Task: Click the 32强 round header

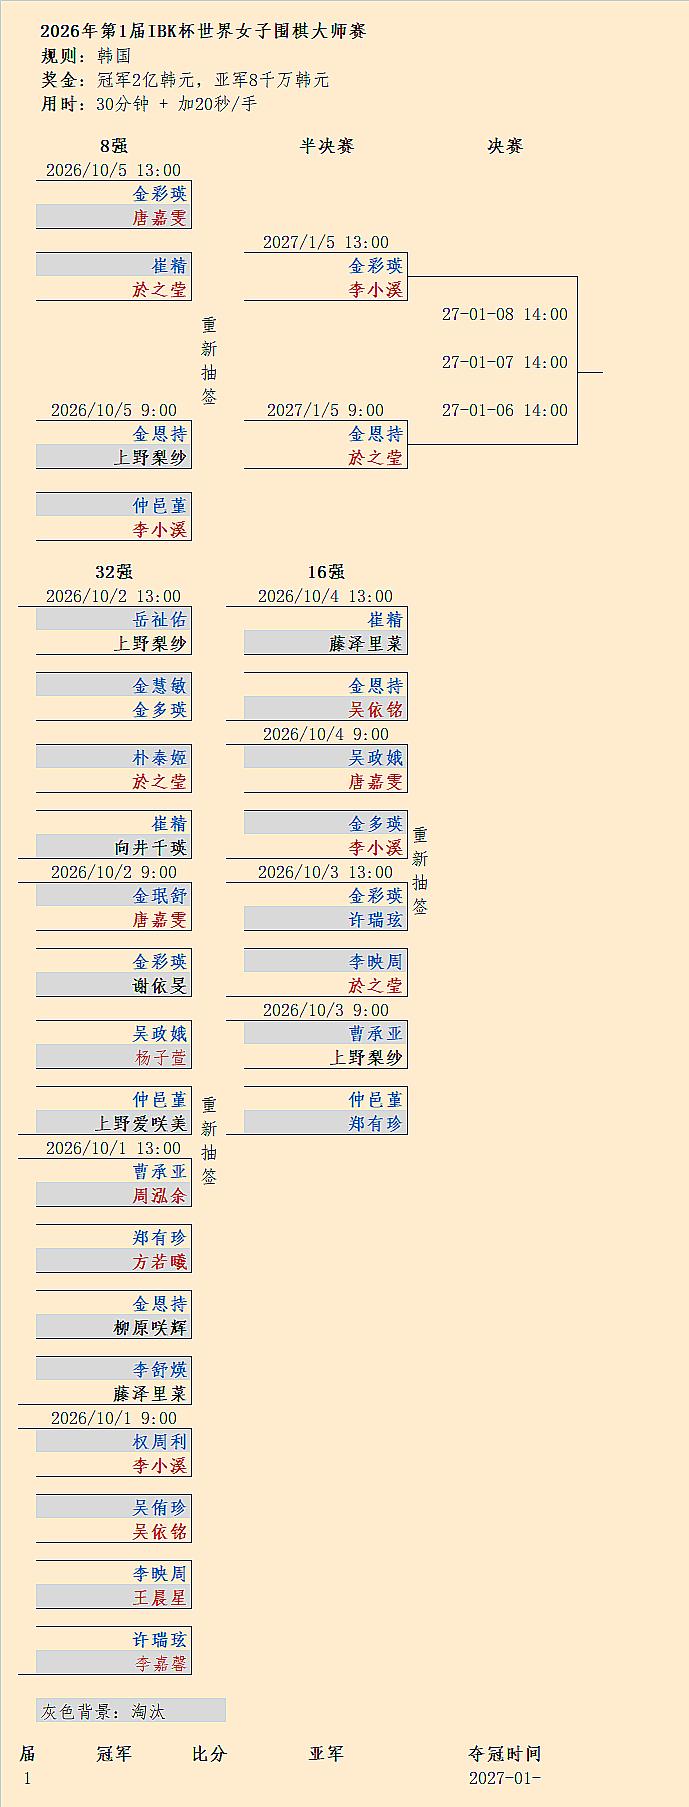Action: coord(114,572)
